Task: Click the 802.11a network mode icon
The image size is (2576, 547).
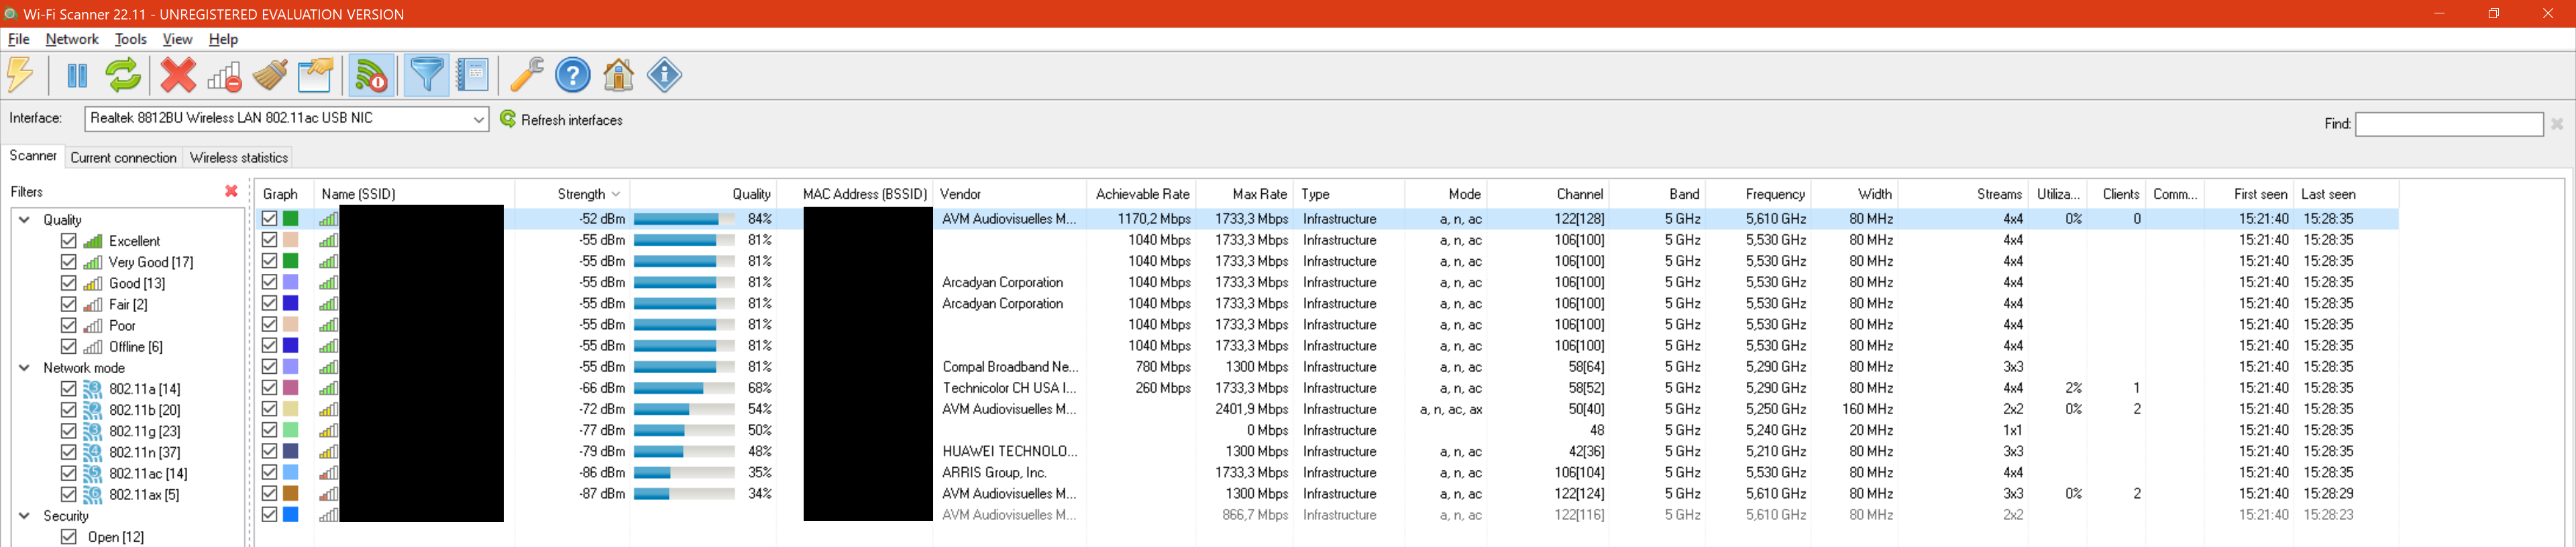Action: pos(93,389)
